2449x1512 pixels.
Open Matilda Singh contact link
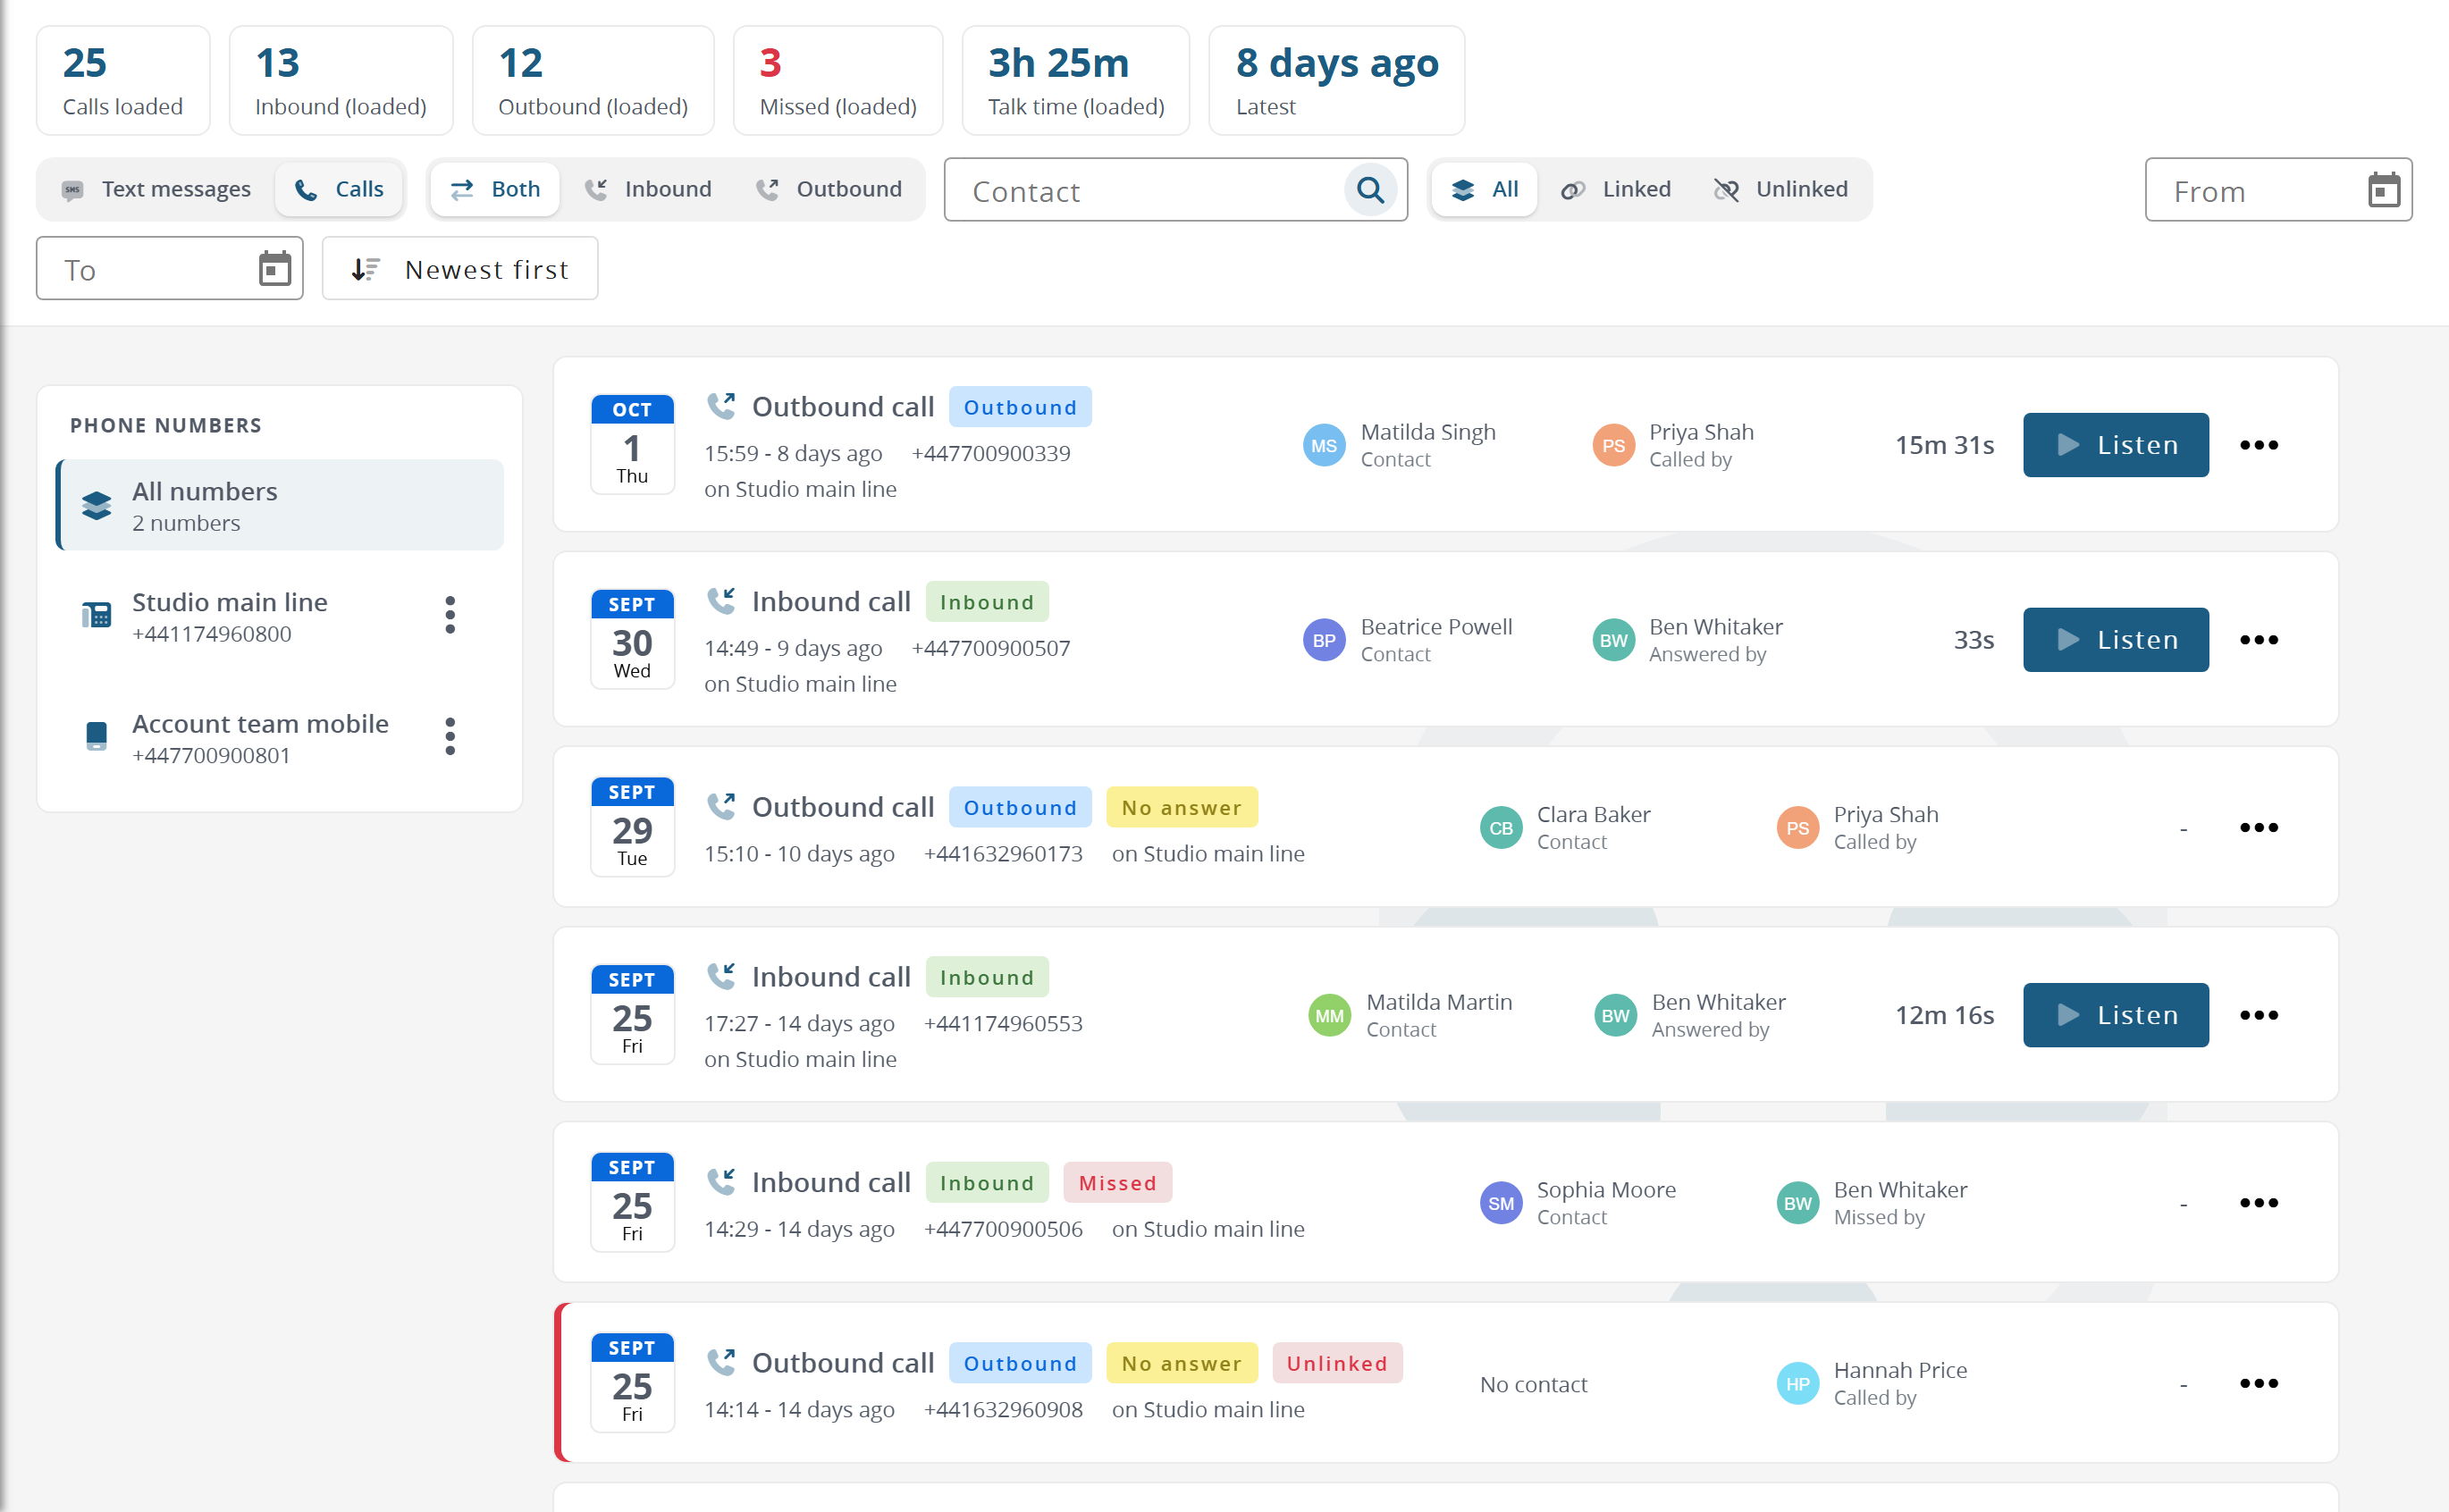[x=1428, y=432]
